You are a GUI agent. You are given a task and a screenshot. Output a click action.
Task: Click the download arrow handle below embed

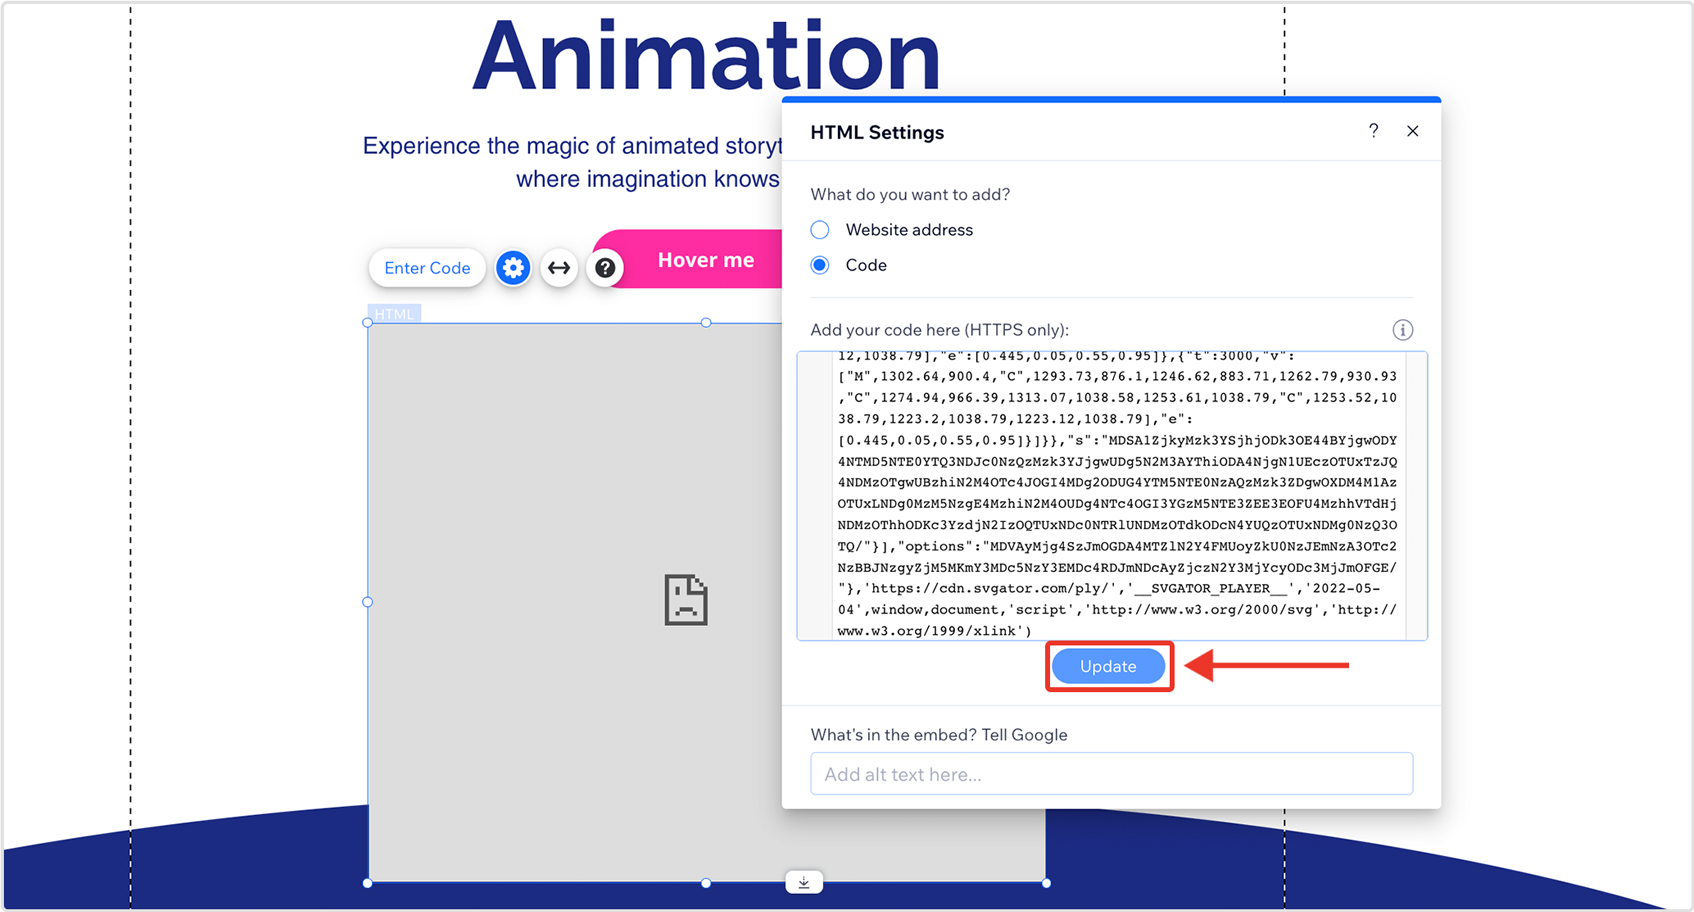804,882
